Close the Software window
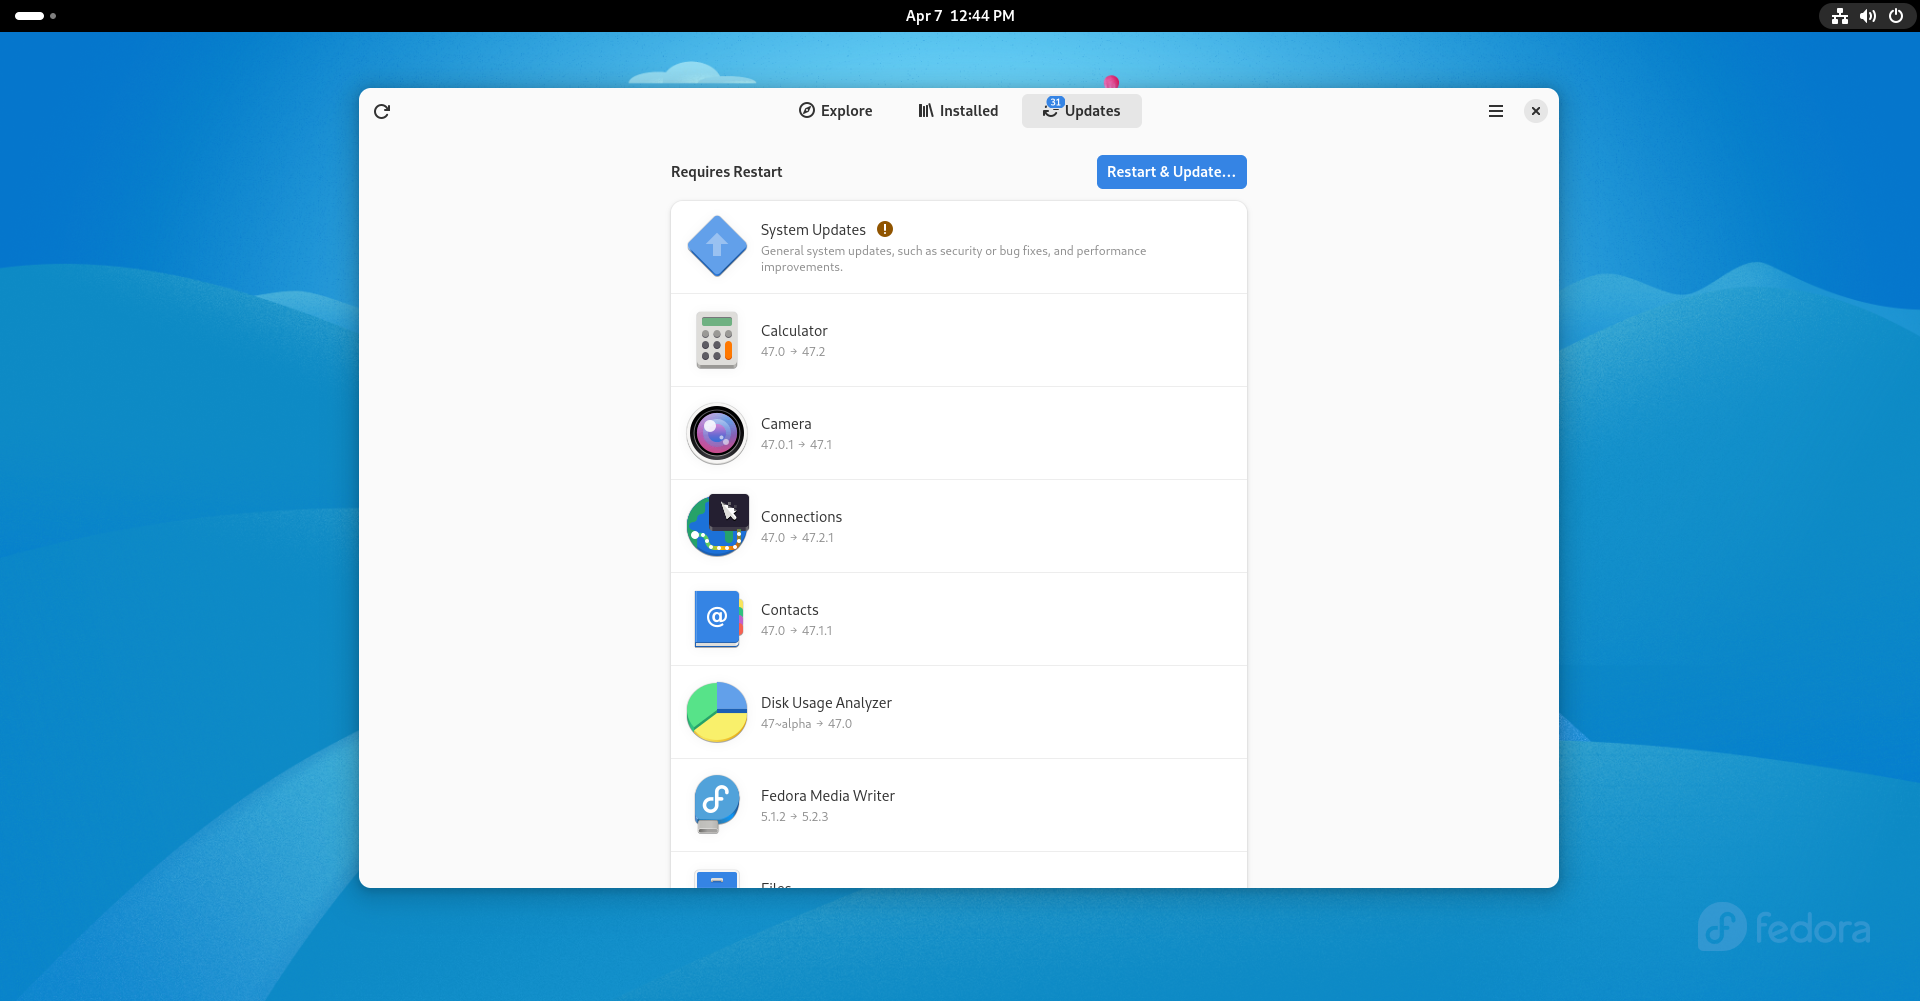Viewport: 1920px width, 1001px height. pyautogui.click(x=1535, y=111)
